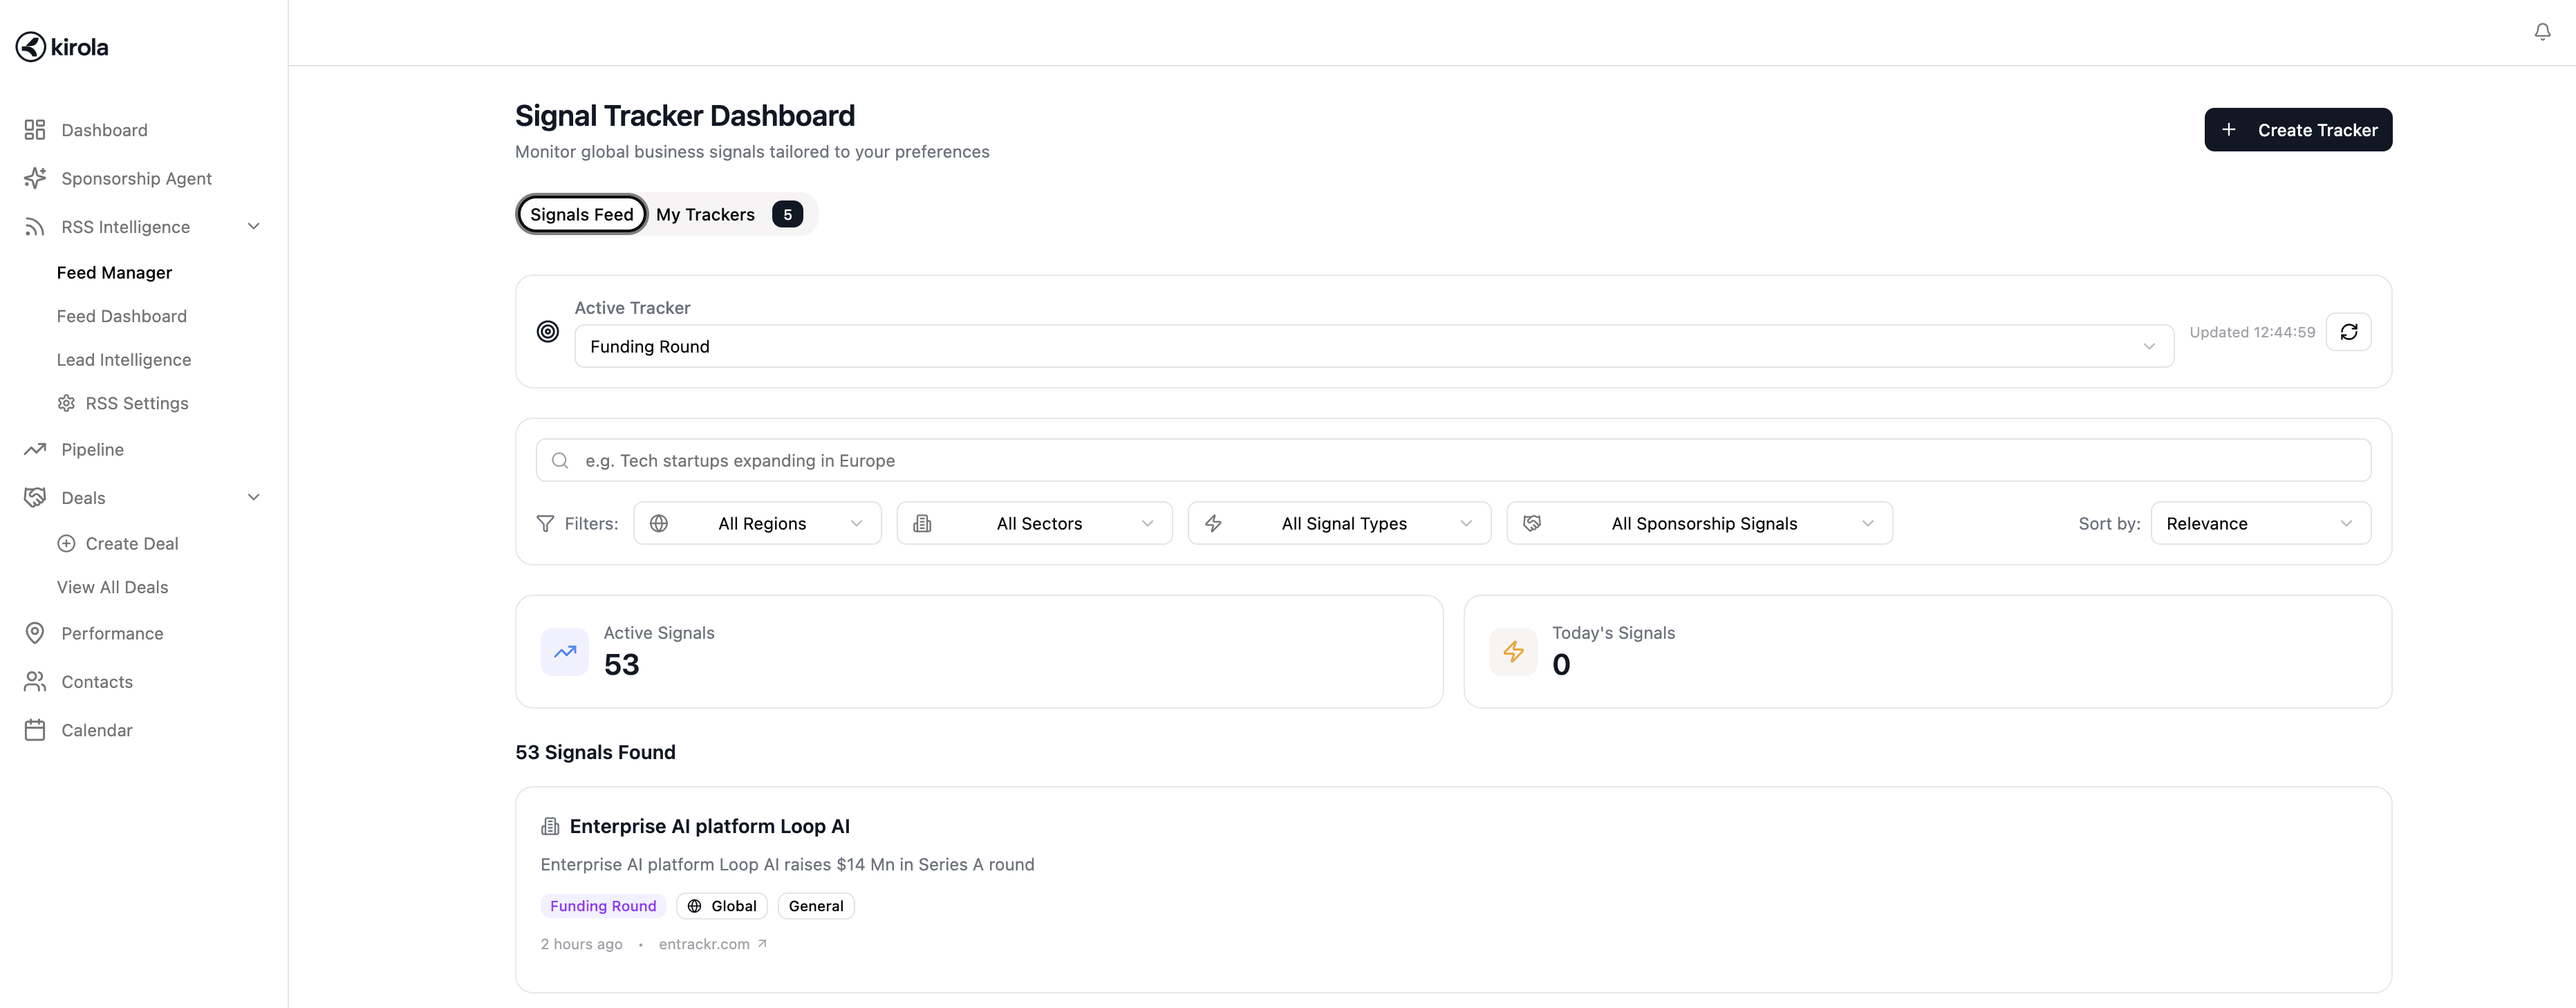Click the notification bell icon

point(2542,32)
